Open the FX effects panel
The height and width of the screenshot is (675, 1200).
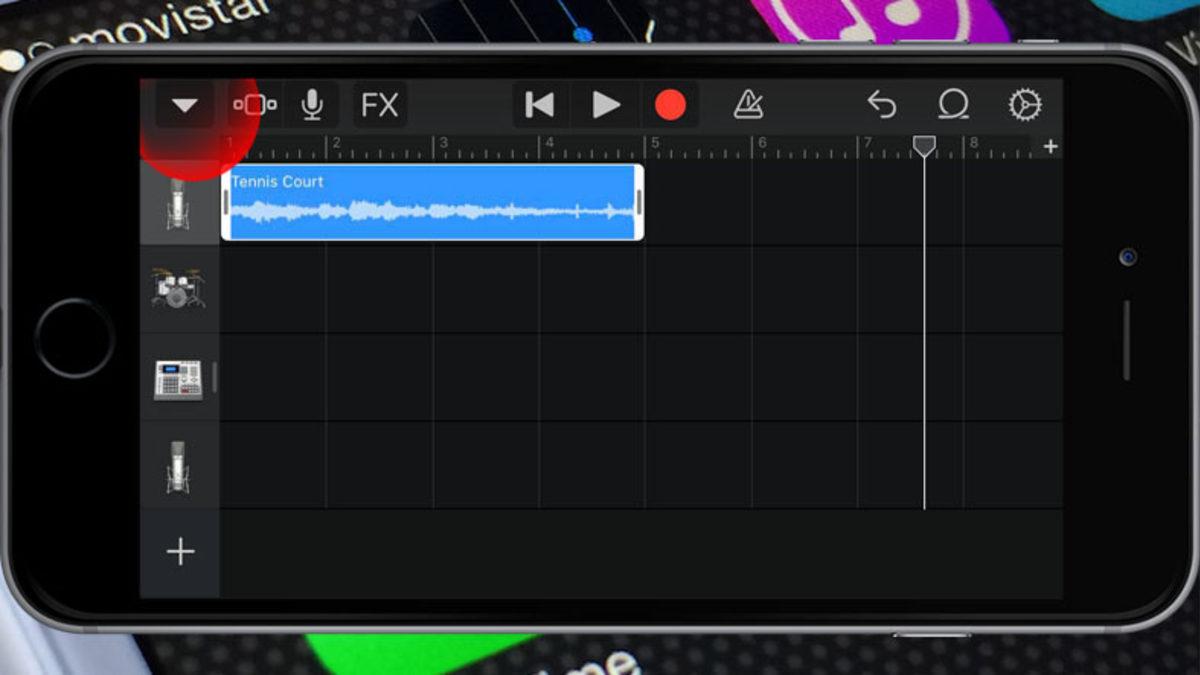point(380,105)
